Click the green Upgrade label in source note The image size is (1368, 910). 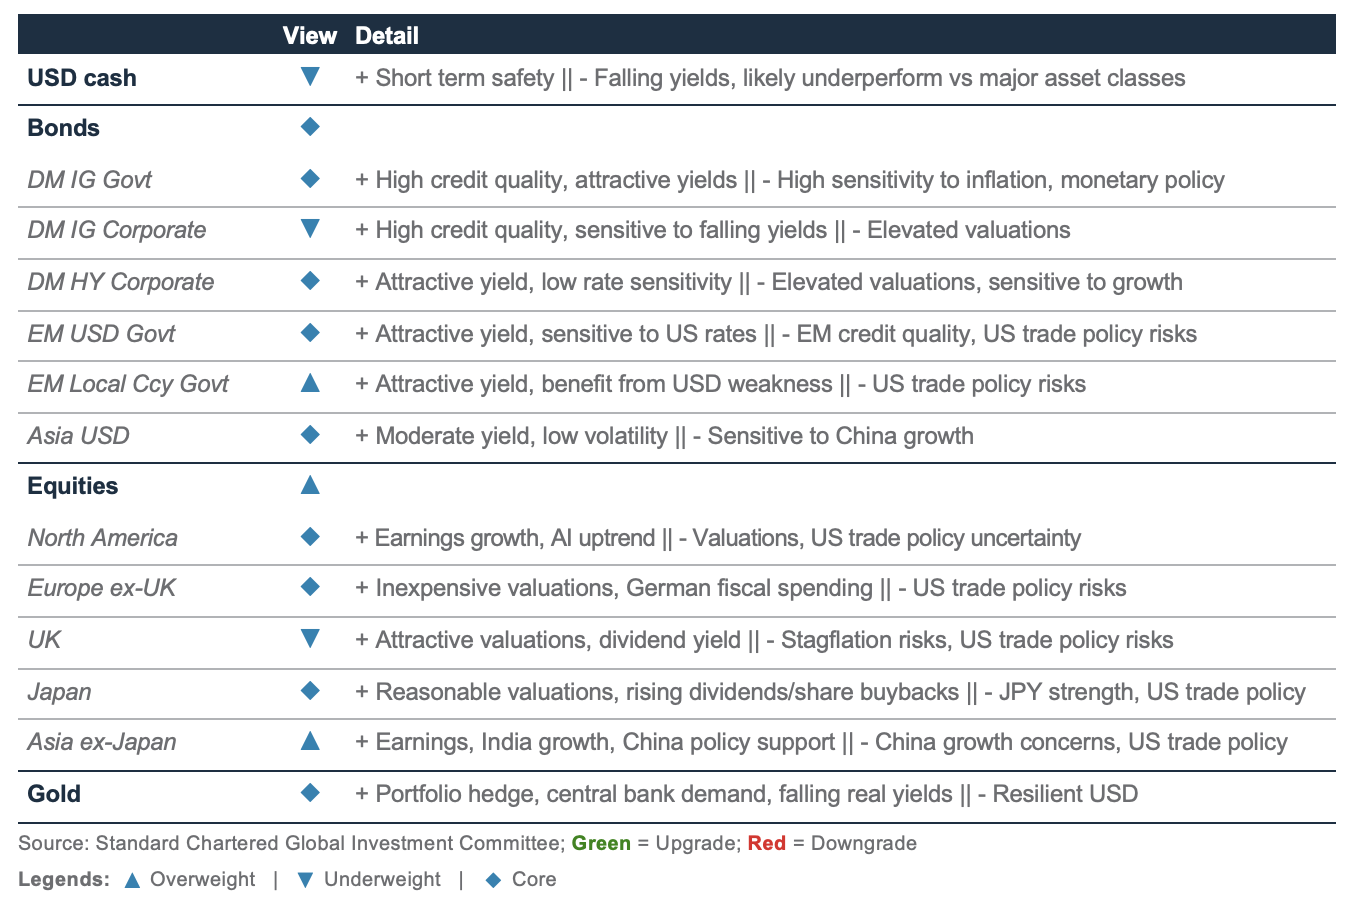601,843
